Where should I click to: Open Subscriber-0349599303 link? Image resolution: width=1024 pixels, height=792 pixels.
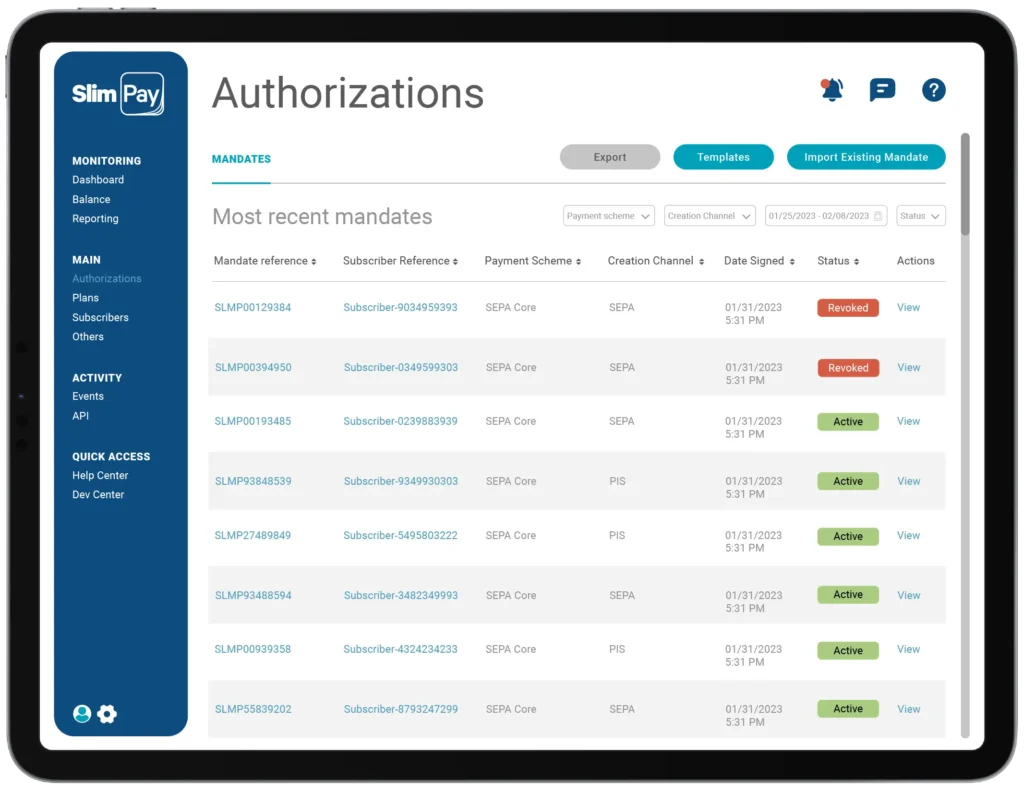click(401, 368)
